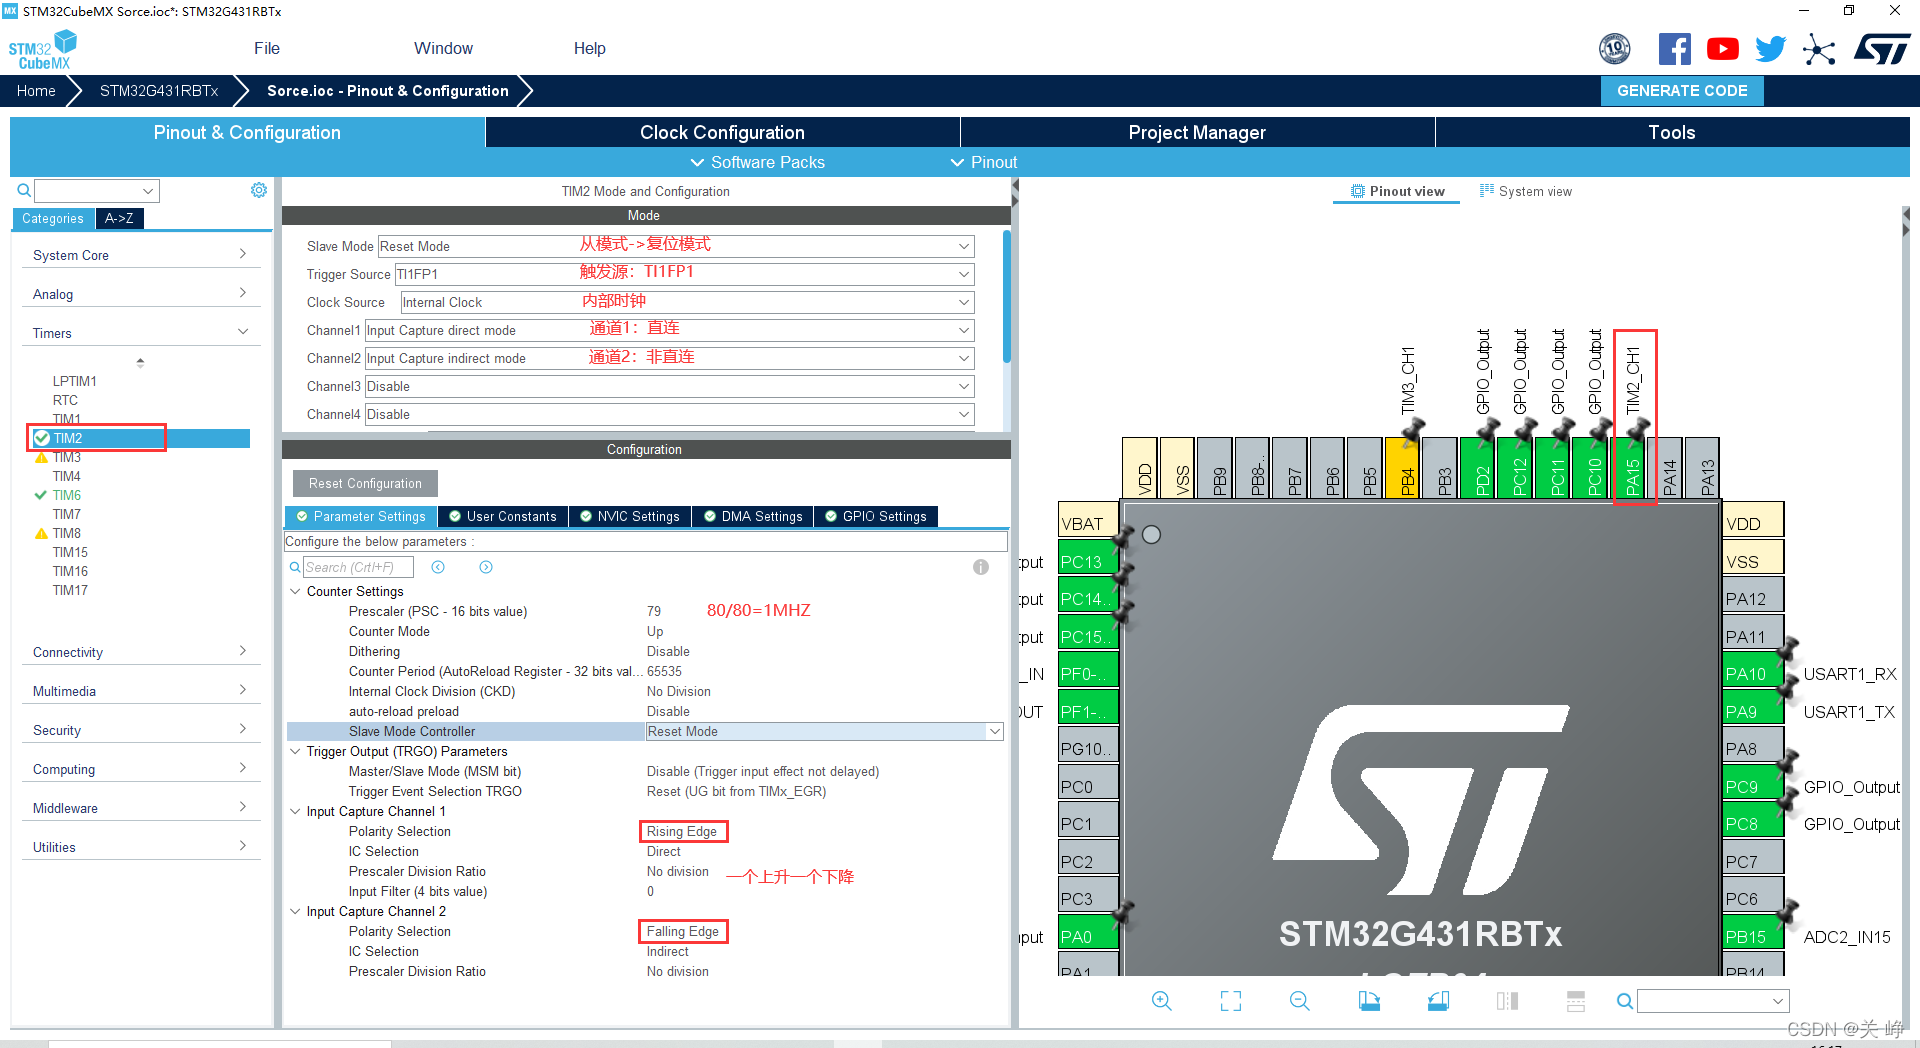Viewport: 1920px width, 1048px height.
Task: Flip the chip vertically
Action: (1576, 1001)
